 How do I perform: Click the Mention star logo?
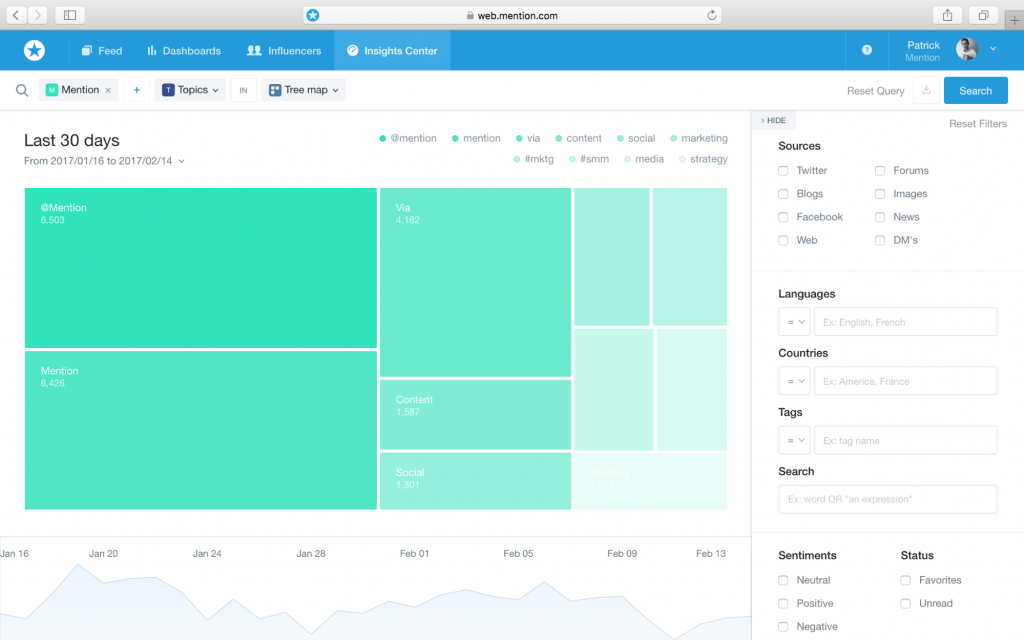(35, 50)
